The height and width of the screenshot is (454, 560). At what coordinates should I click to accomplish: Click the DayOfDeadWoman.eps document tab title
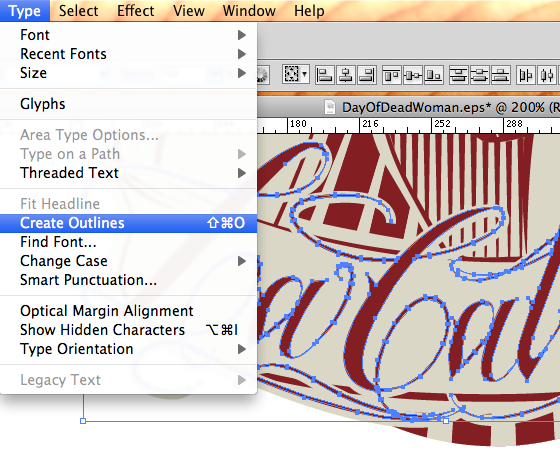pos(451,107)
